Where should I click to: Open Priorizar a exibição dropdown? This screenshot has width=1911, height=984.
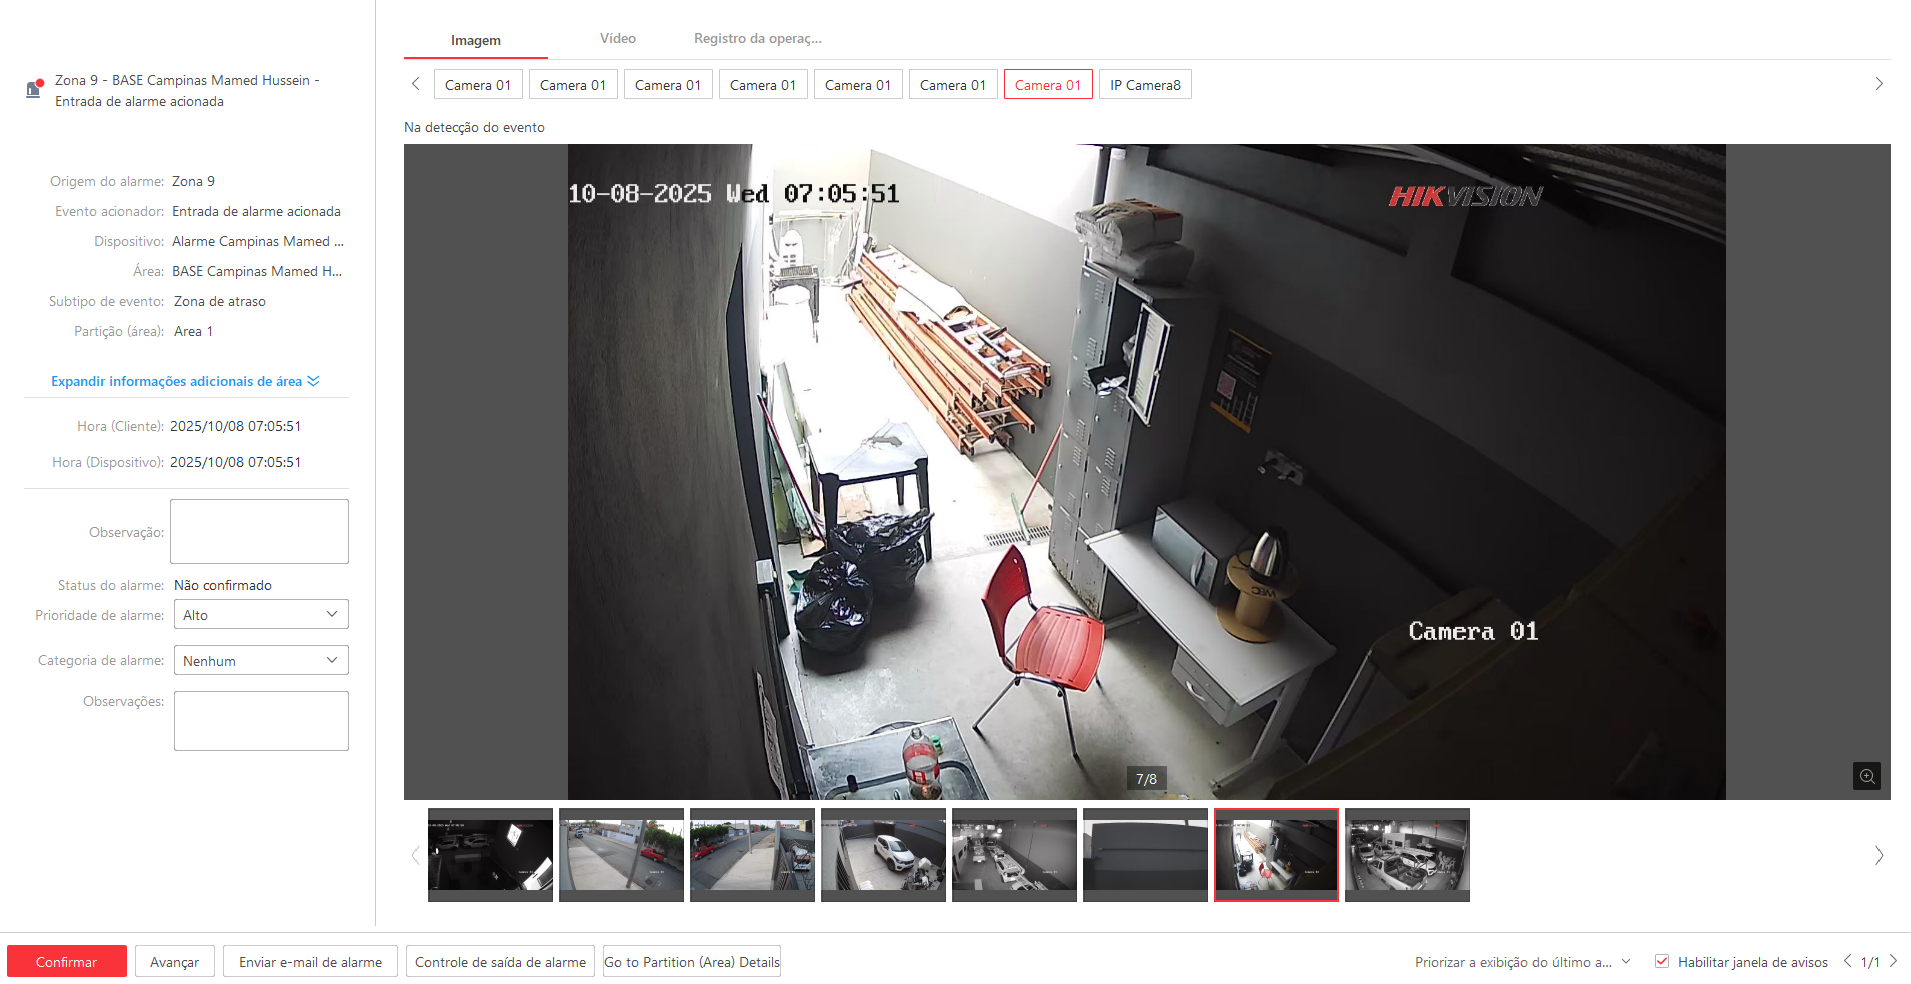pos(1522,962)
